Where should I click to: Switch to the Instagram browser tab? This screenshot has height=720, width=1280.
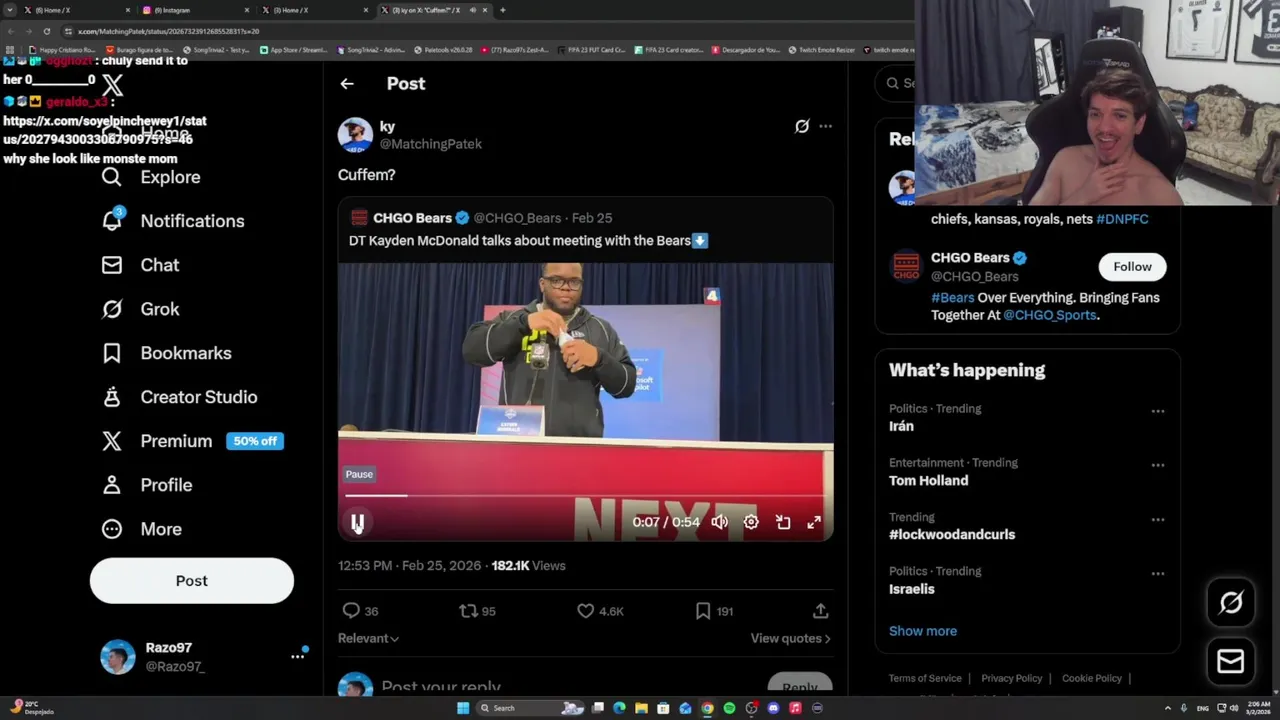[x=197, y=10]
